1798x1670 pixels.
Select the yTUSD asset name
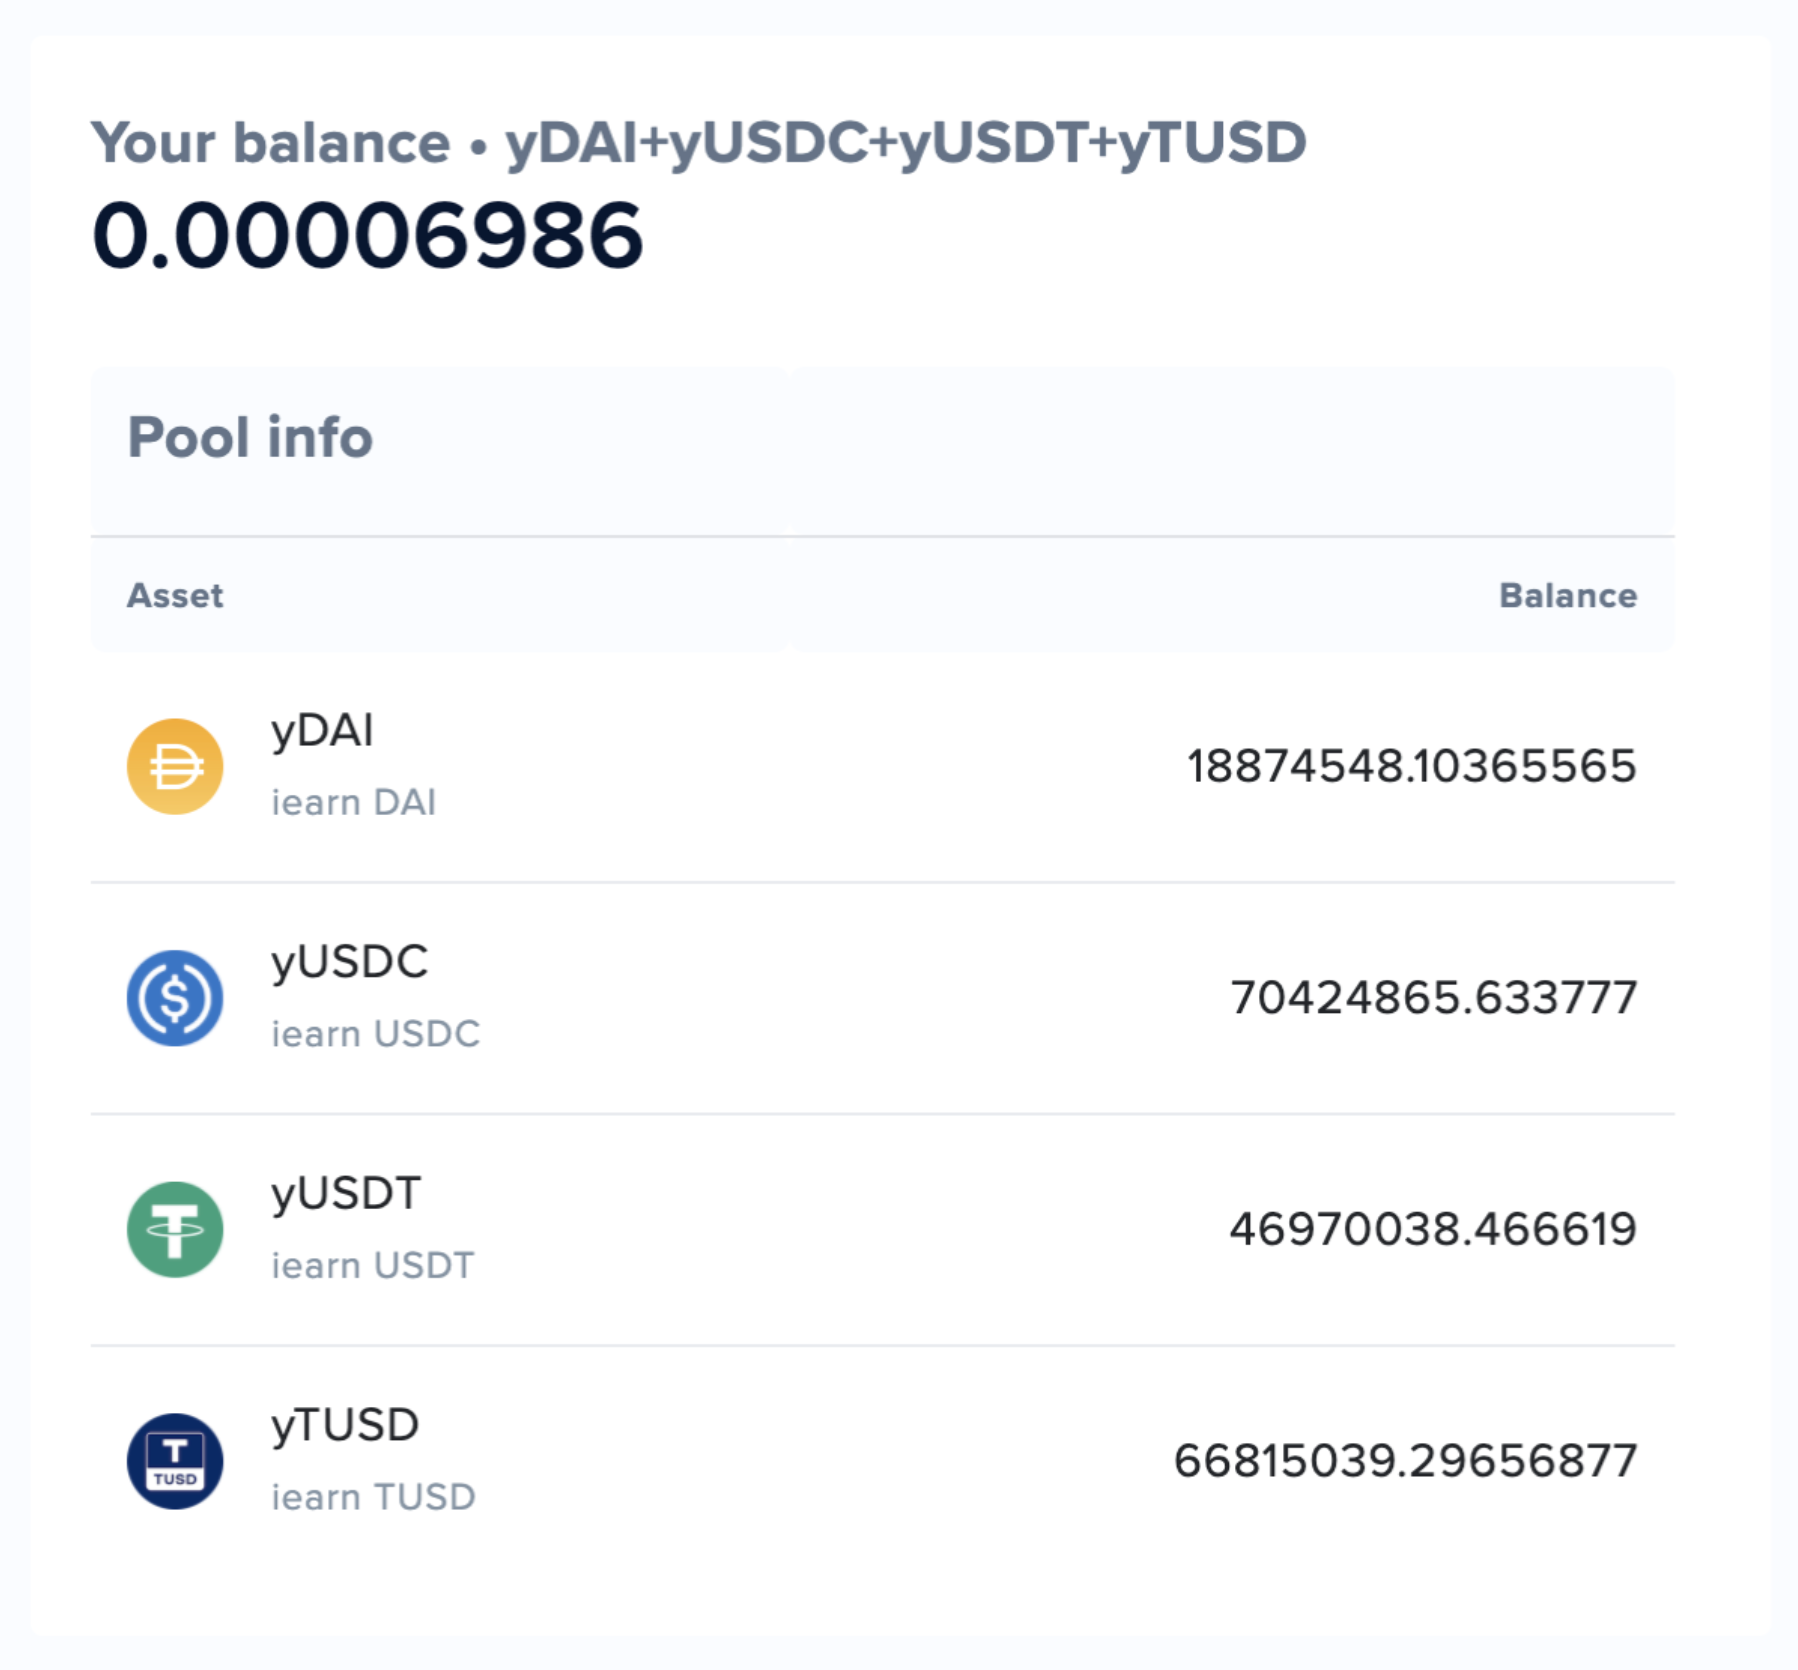(345, 1426)
